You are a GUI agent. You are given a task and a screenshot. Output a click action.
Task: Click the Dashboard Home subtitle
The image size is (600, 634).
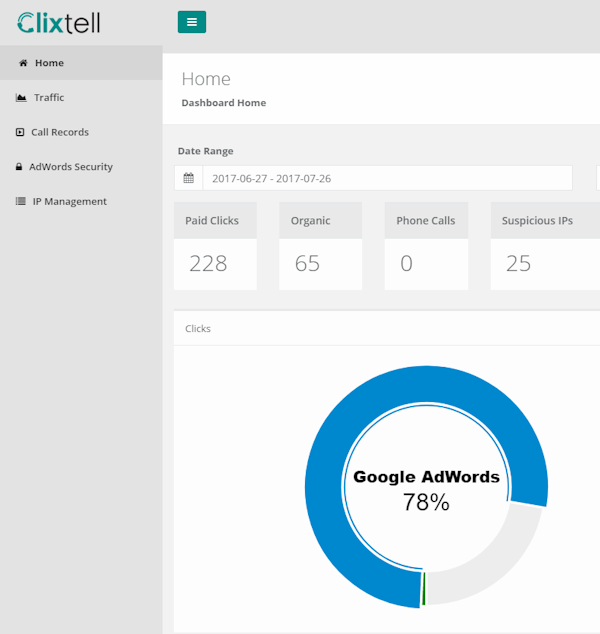click(224, 103)
